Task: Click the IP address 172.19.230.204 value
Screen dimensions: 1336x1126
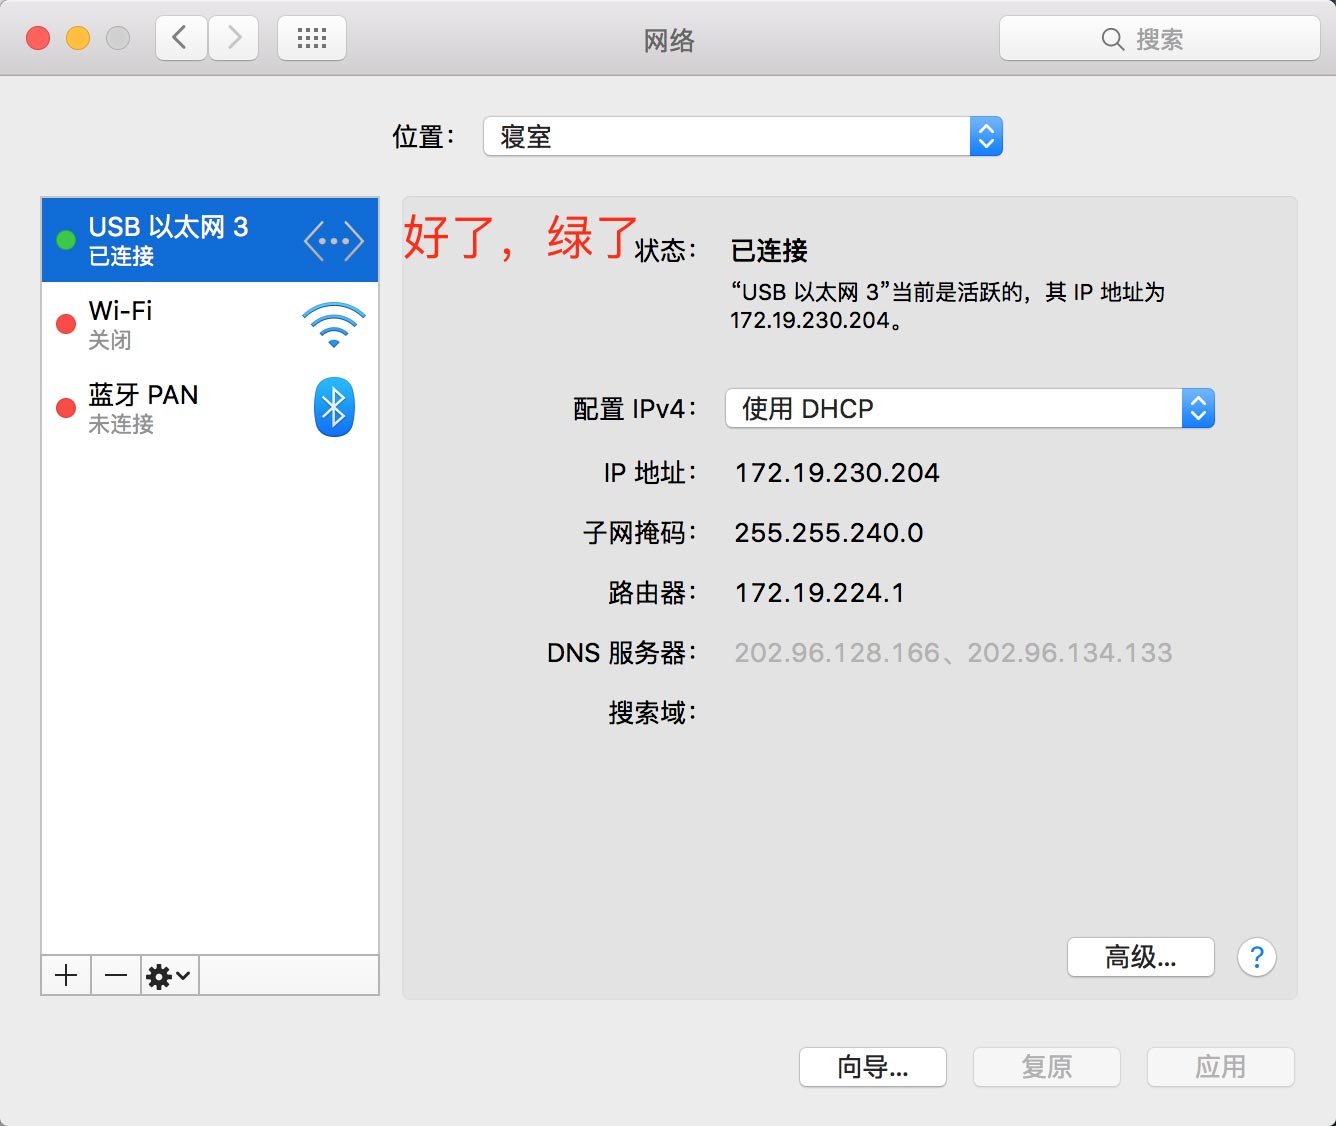Action: [x=837, y=473]
